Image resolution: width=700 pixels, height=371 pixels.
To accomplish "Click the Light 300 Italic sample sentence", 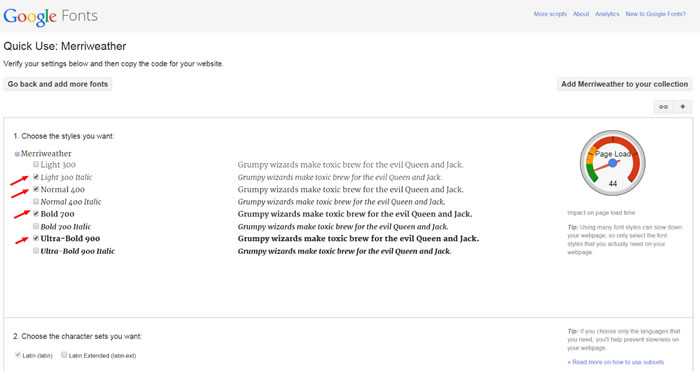I will pyautogui.click(x=340, y=177).
